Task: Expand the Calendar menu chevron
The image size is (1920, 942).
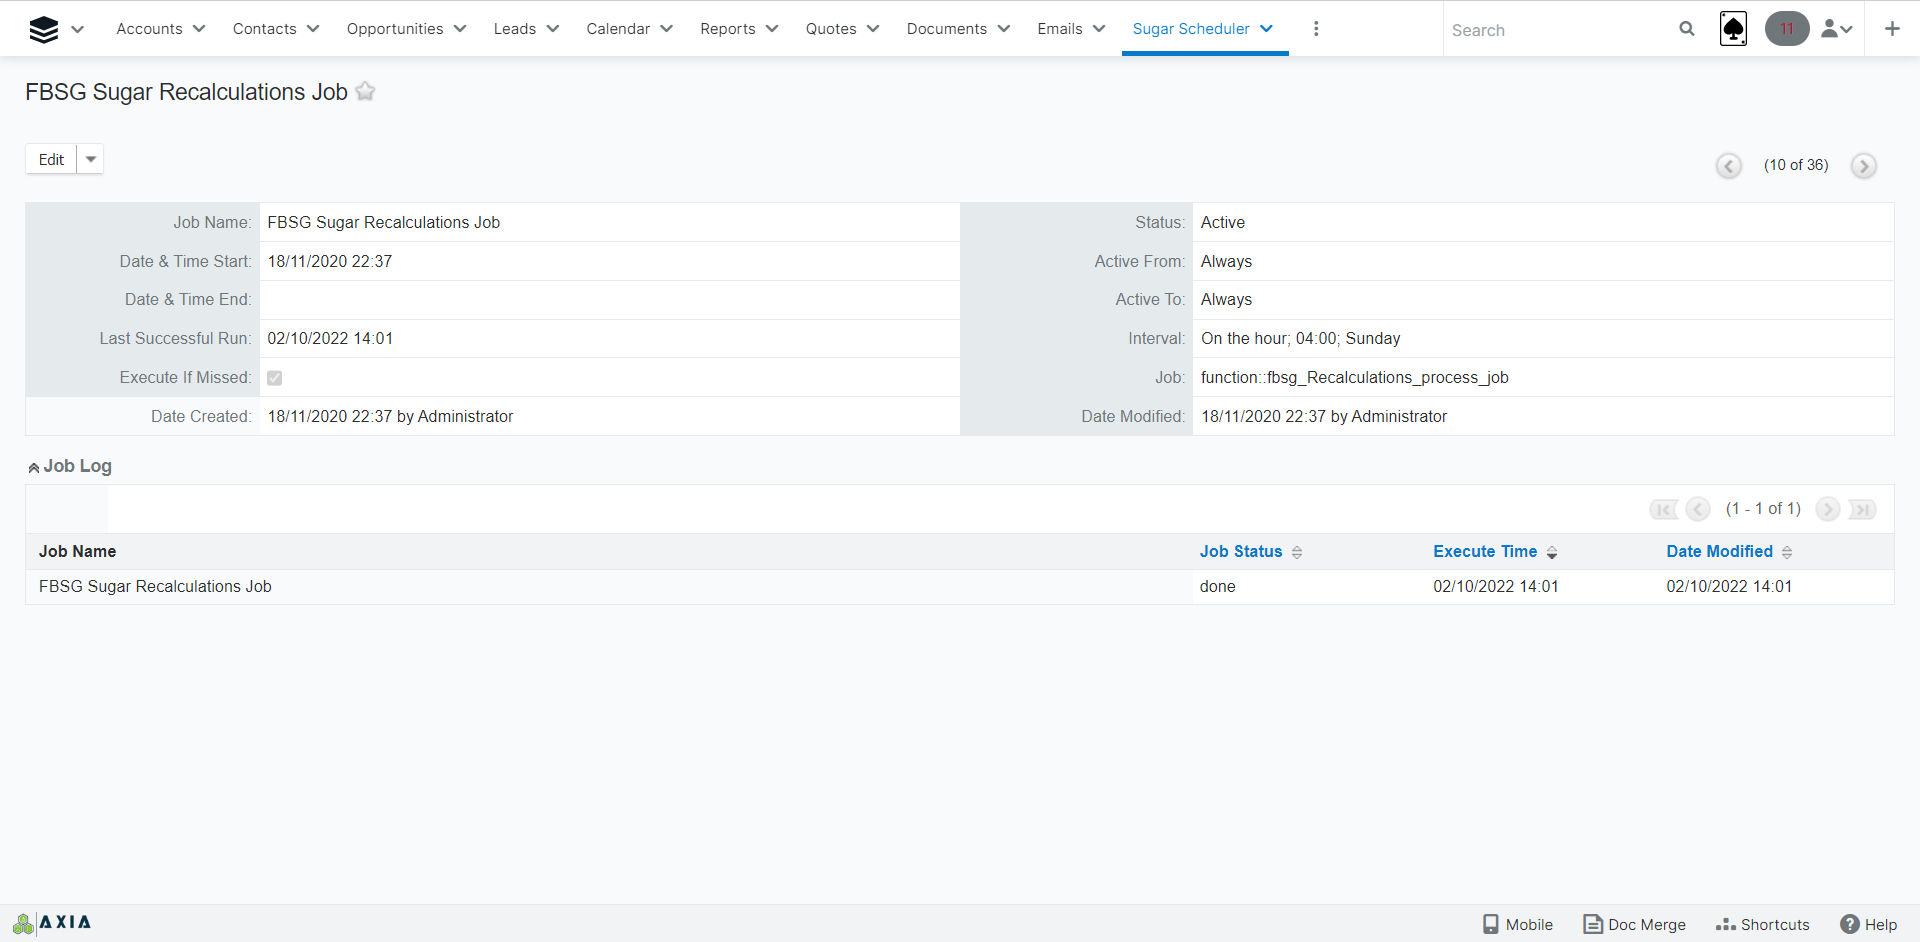Action: (667, 29)
